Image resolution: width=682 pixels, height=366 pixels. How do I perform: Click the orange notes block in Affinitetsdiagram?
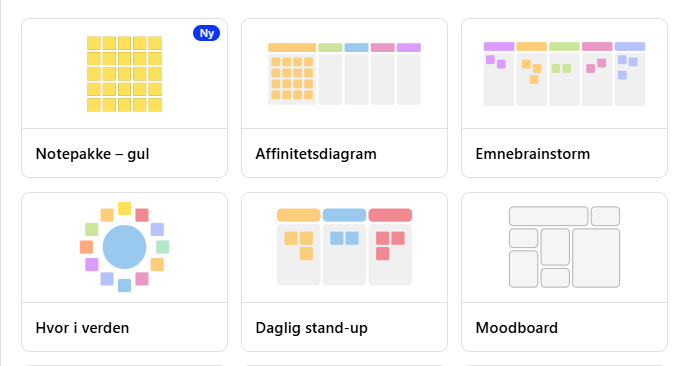[x=292, y=78]
